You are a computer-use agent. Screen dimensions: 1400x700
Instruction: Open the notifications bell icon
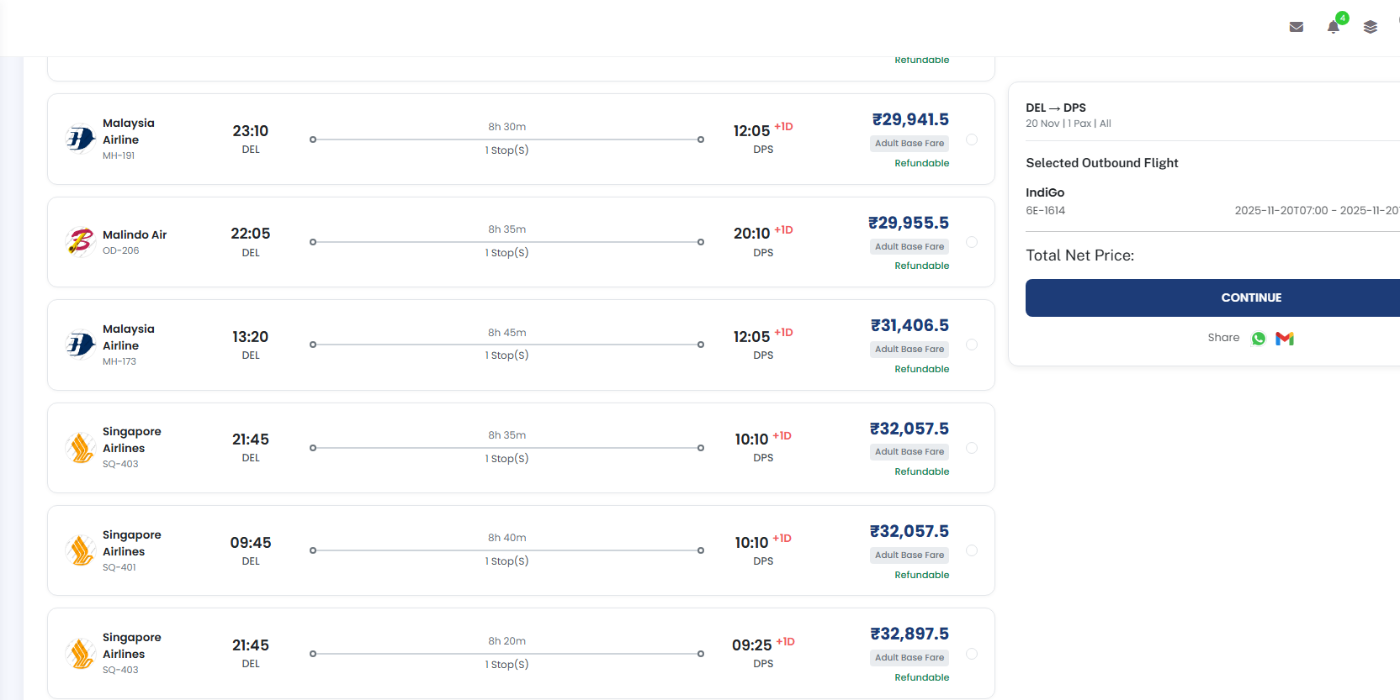(1333, 27)
